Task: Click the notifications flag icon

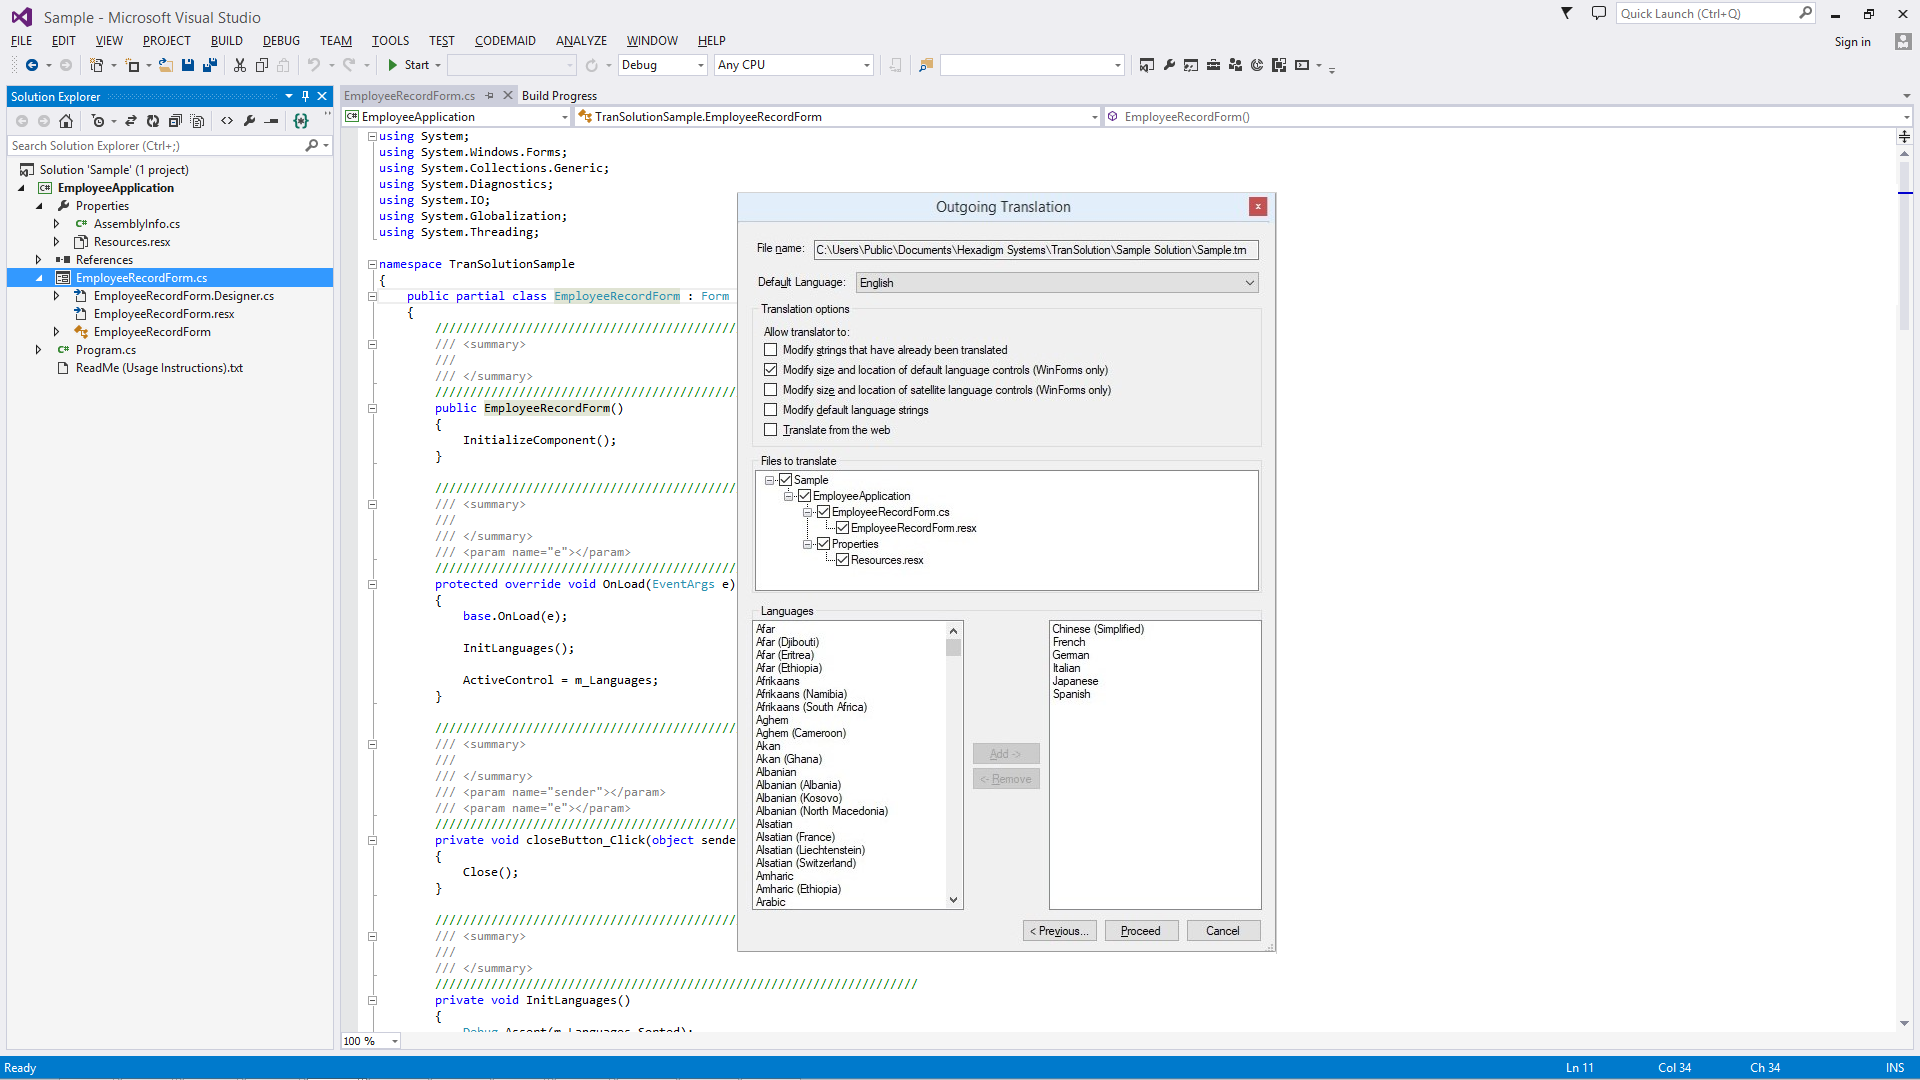Action: pyautogui.click(x=1567, y=13)
